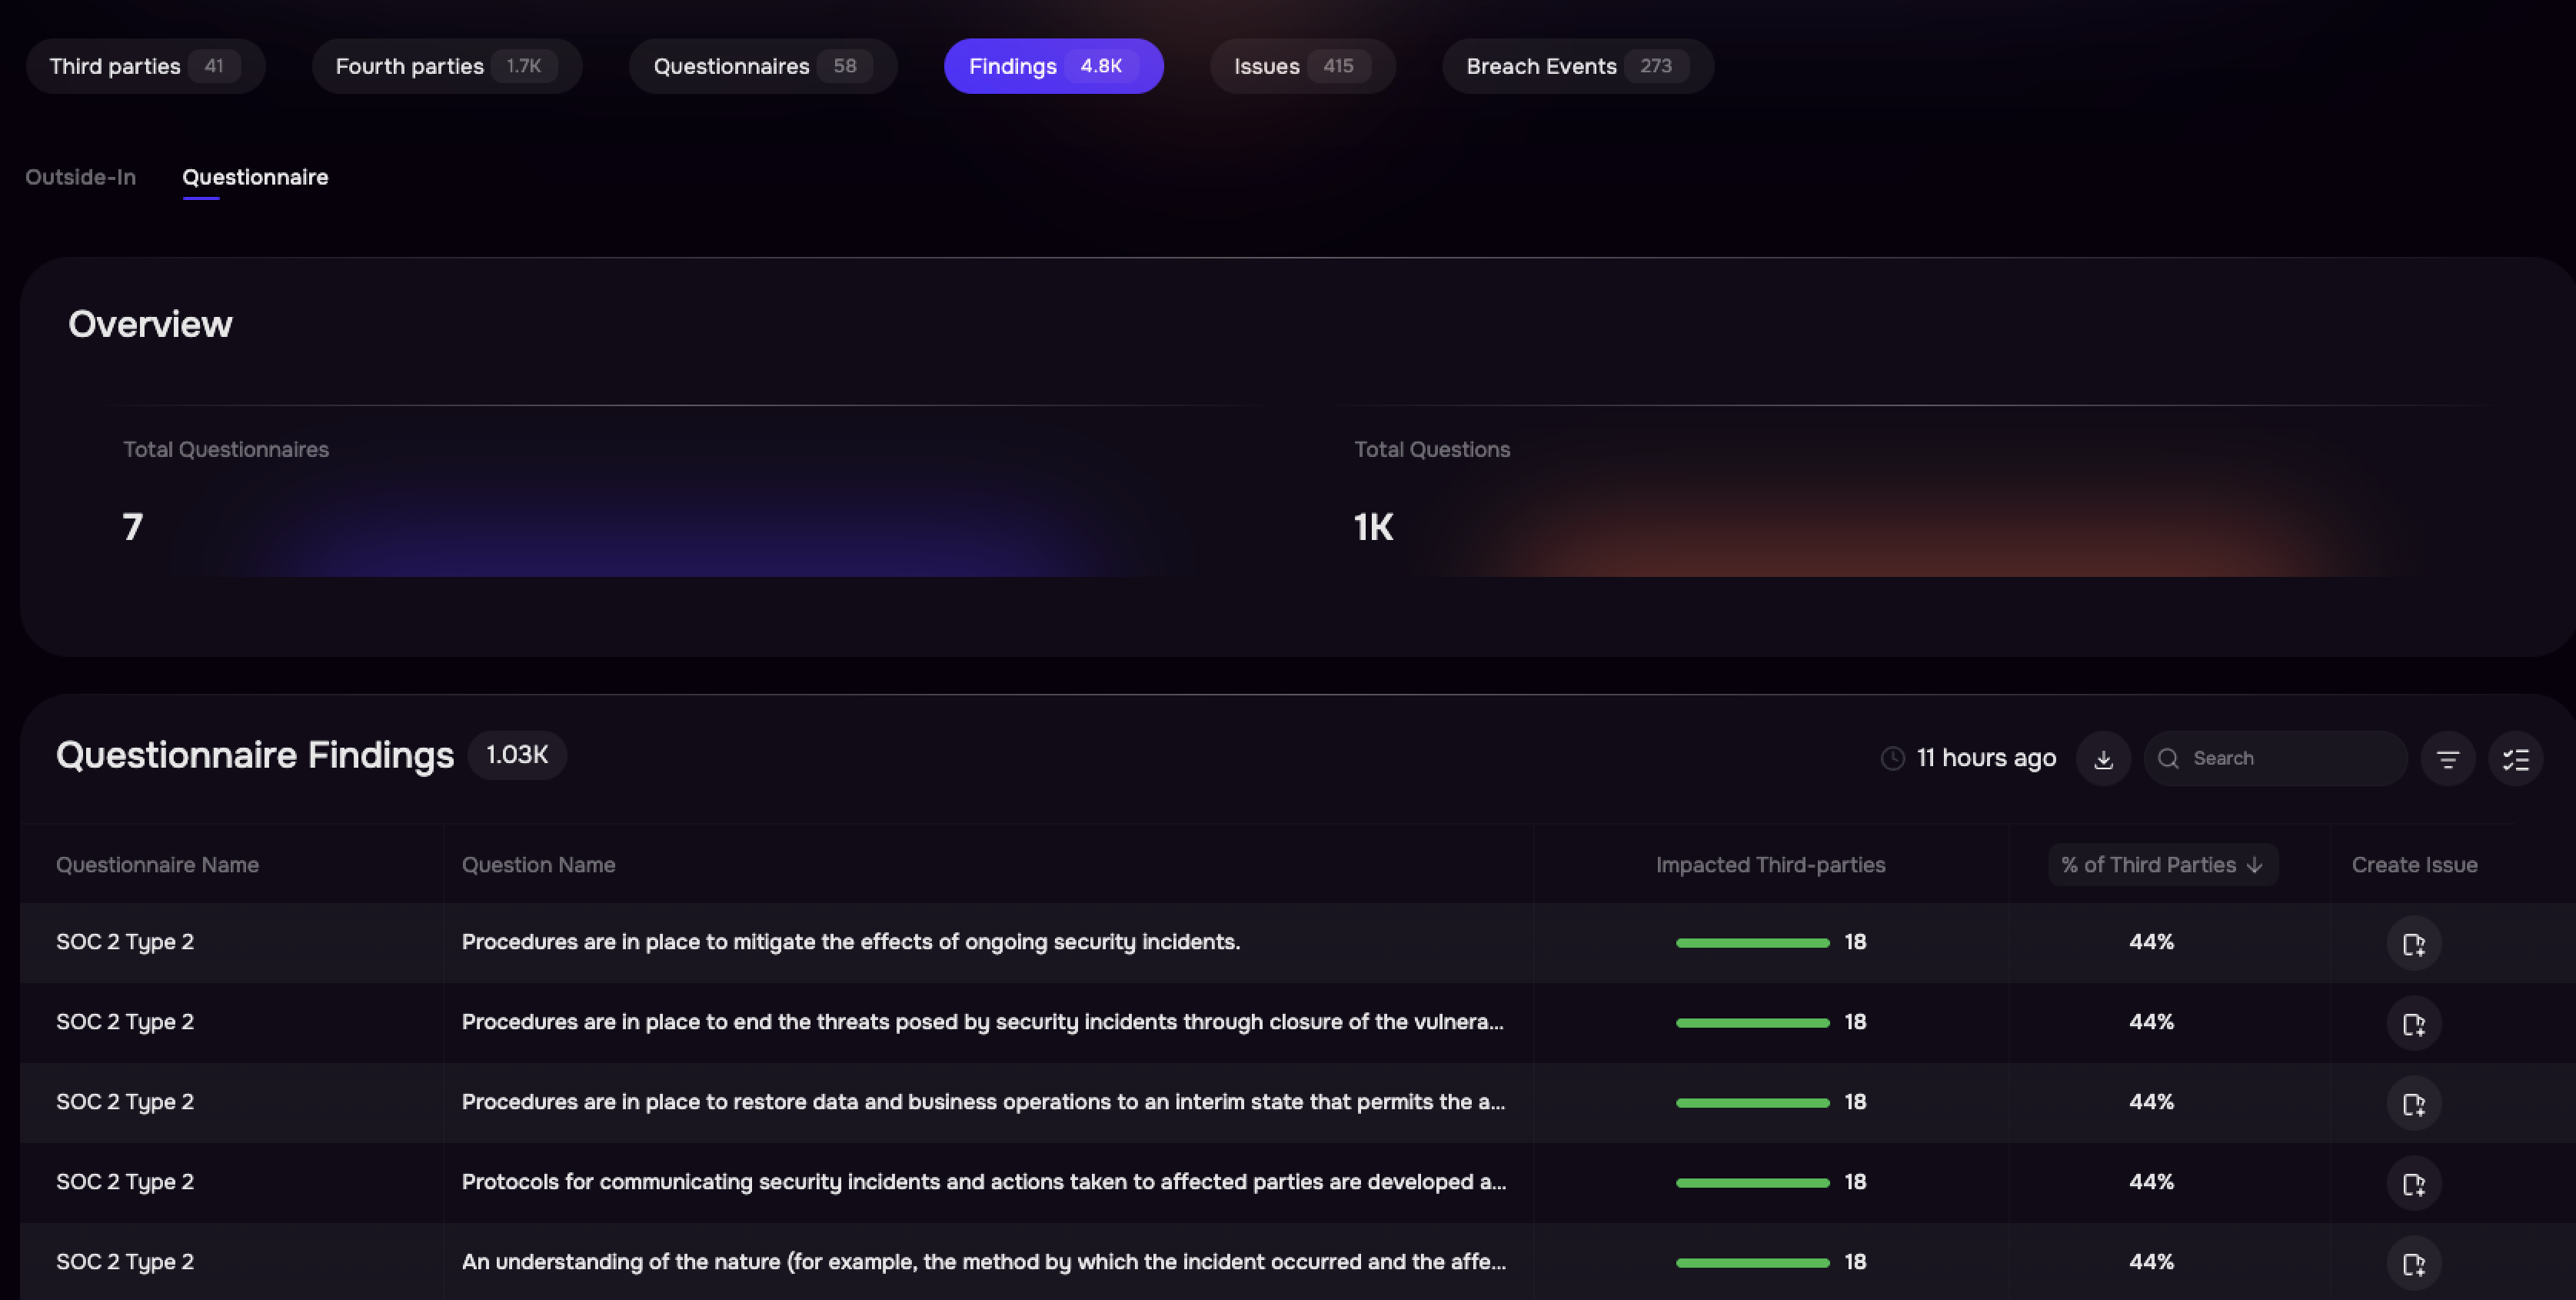Open the Breach Events tab

[1577, 66]
